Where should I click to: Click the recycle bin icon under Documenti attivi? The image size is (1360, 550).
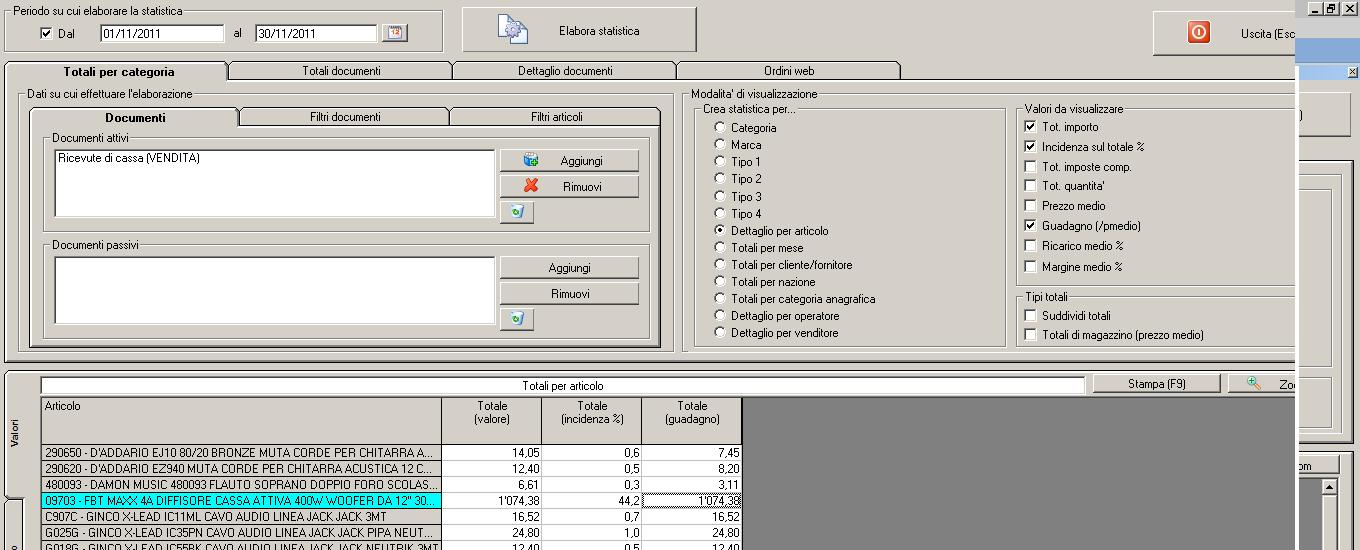click(517, 212)
